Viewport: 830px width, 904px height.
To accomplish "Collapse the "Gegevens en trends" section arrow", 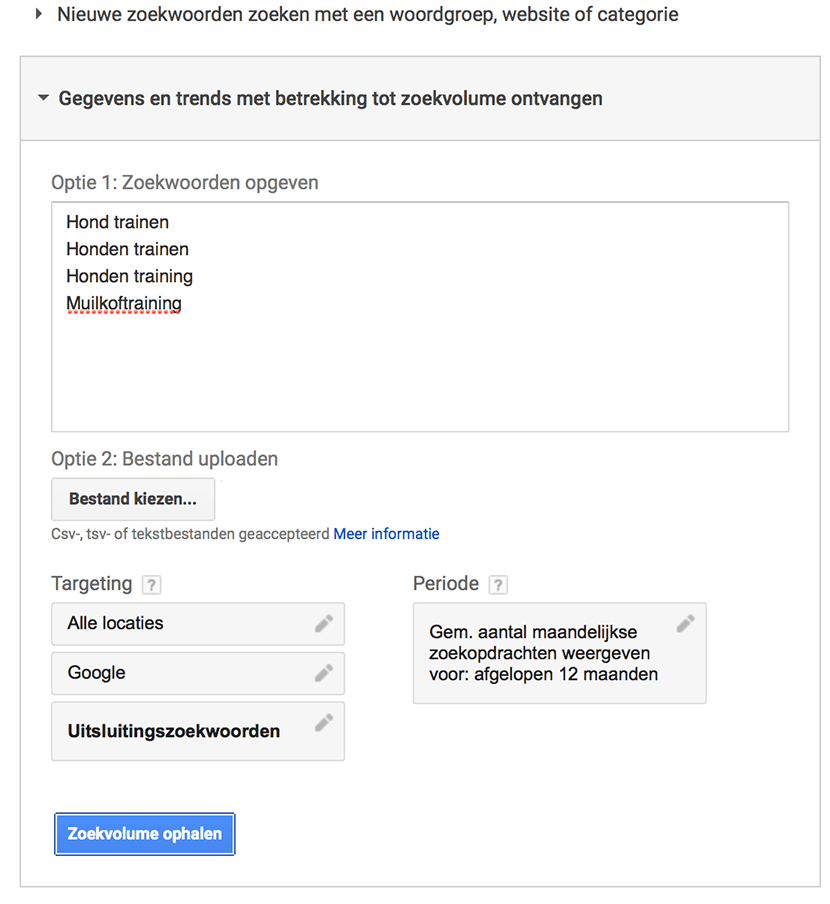I will pyautogui.click(x=43, y=99).
